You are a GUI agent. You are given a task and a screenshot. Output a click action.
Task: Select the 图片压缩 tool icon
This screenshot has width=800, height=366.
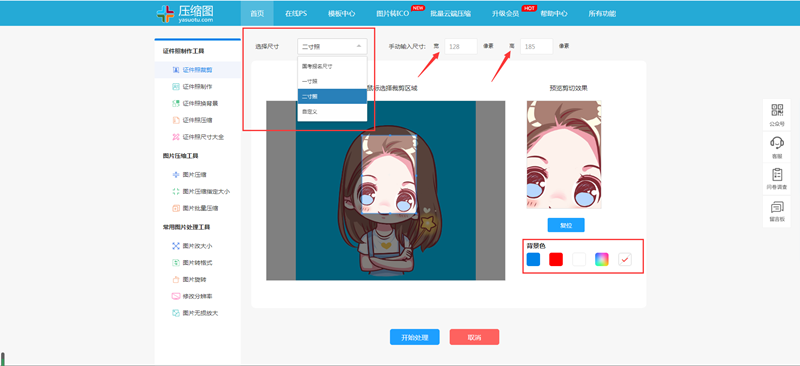(x=176, y=175)
